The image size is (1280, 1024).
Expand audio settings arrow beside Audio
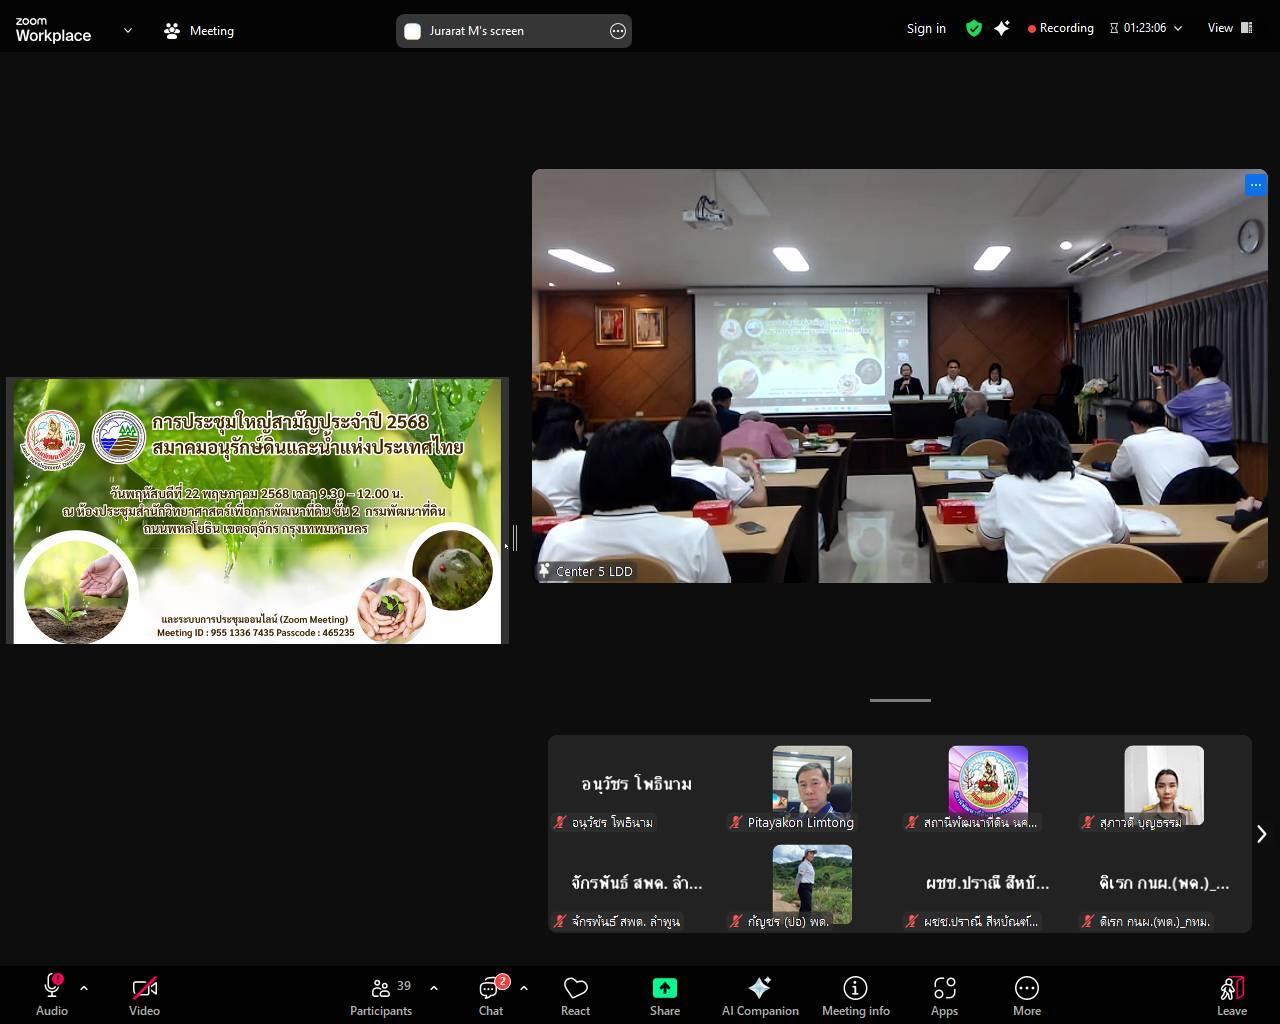[x=84, y=988]
